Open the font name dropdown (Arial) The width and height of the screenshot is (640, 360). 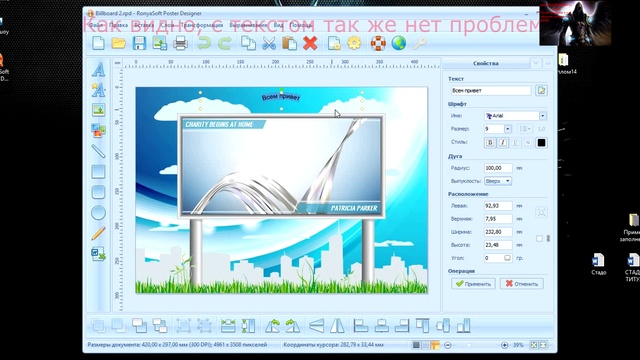(542, 116)
